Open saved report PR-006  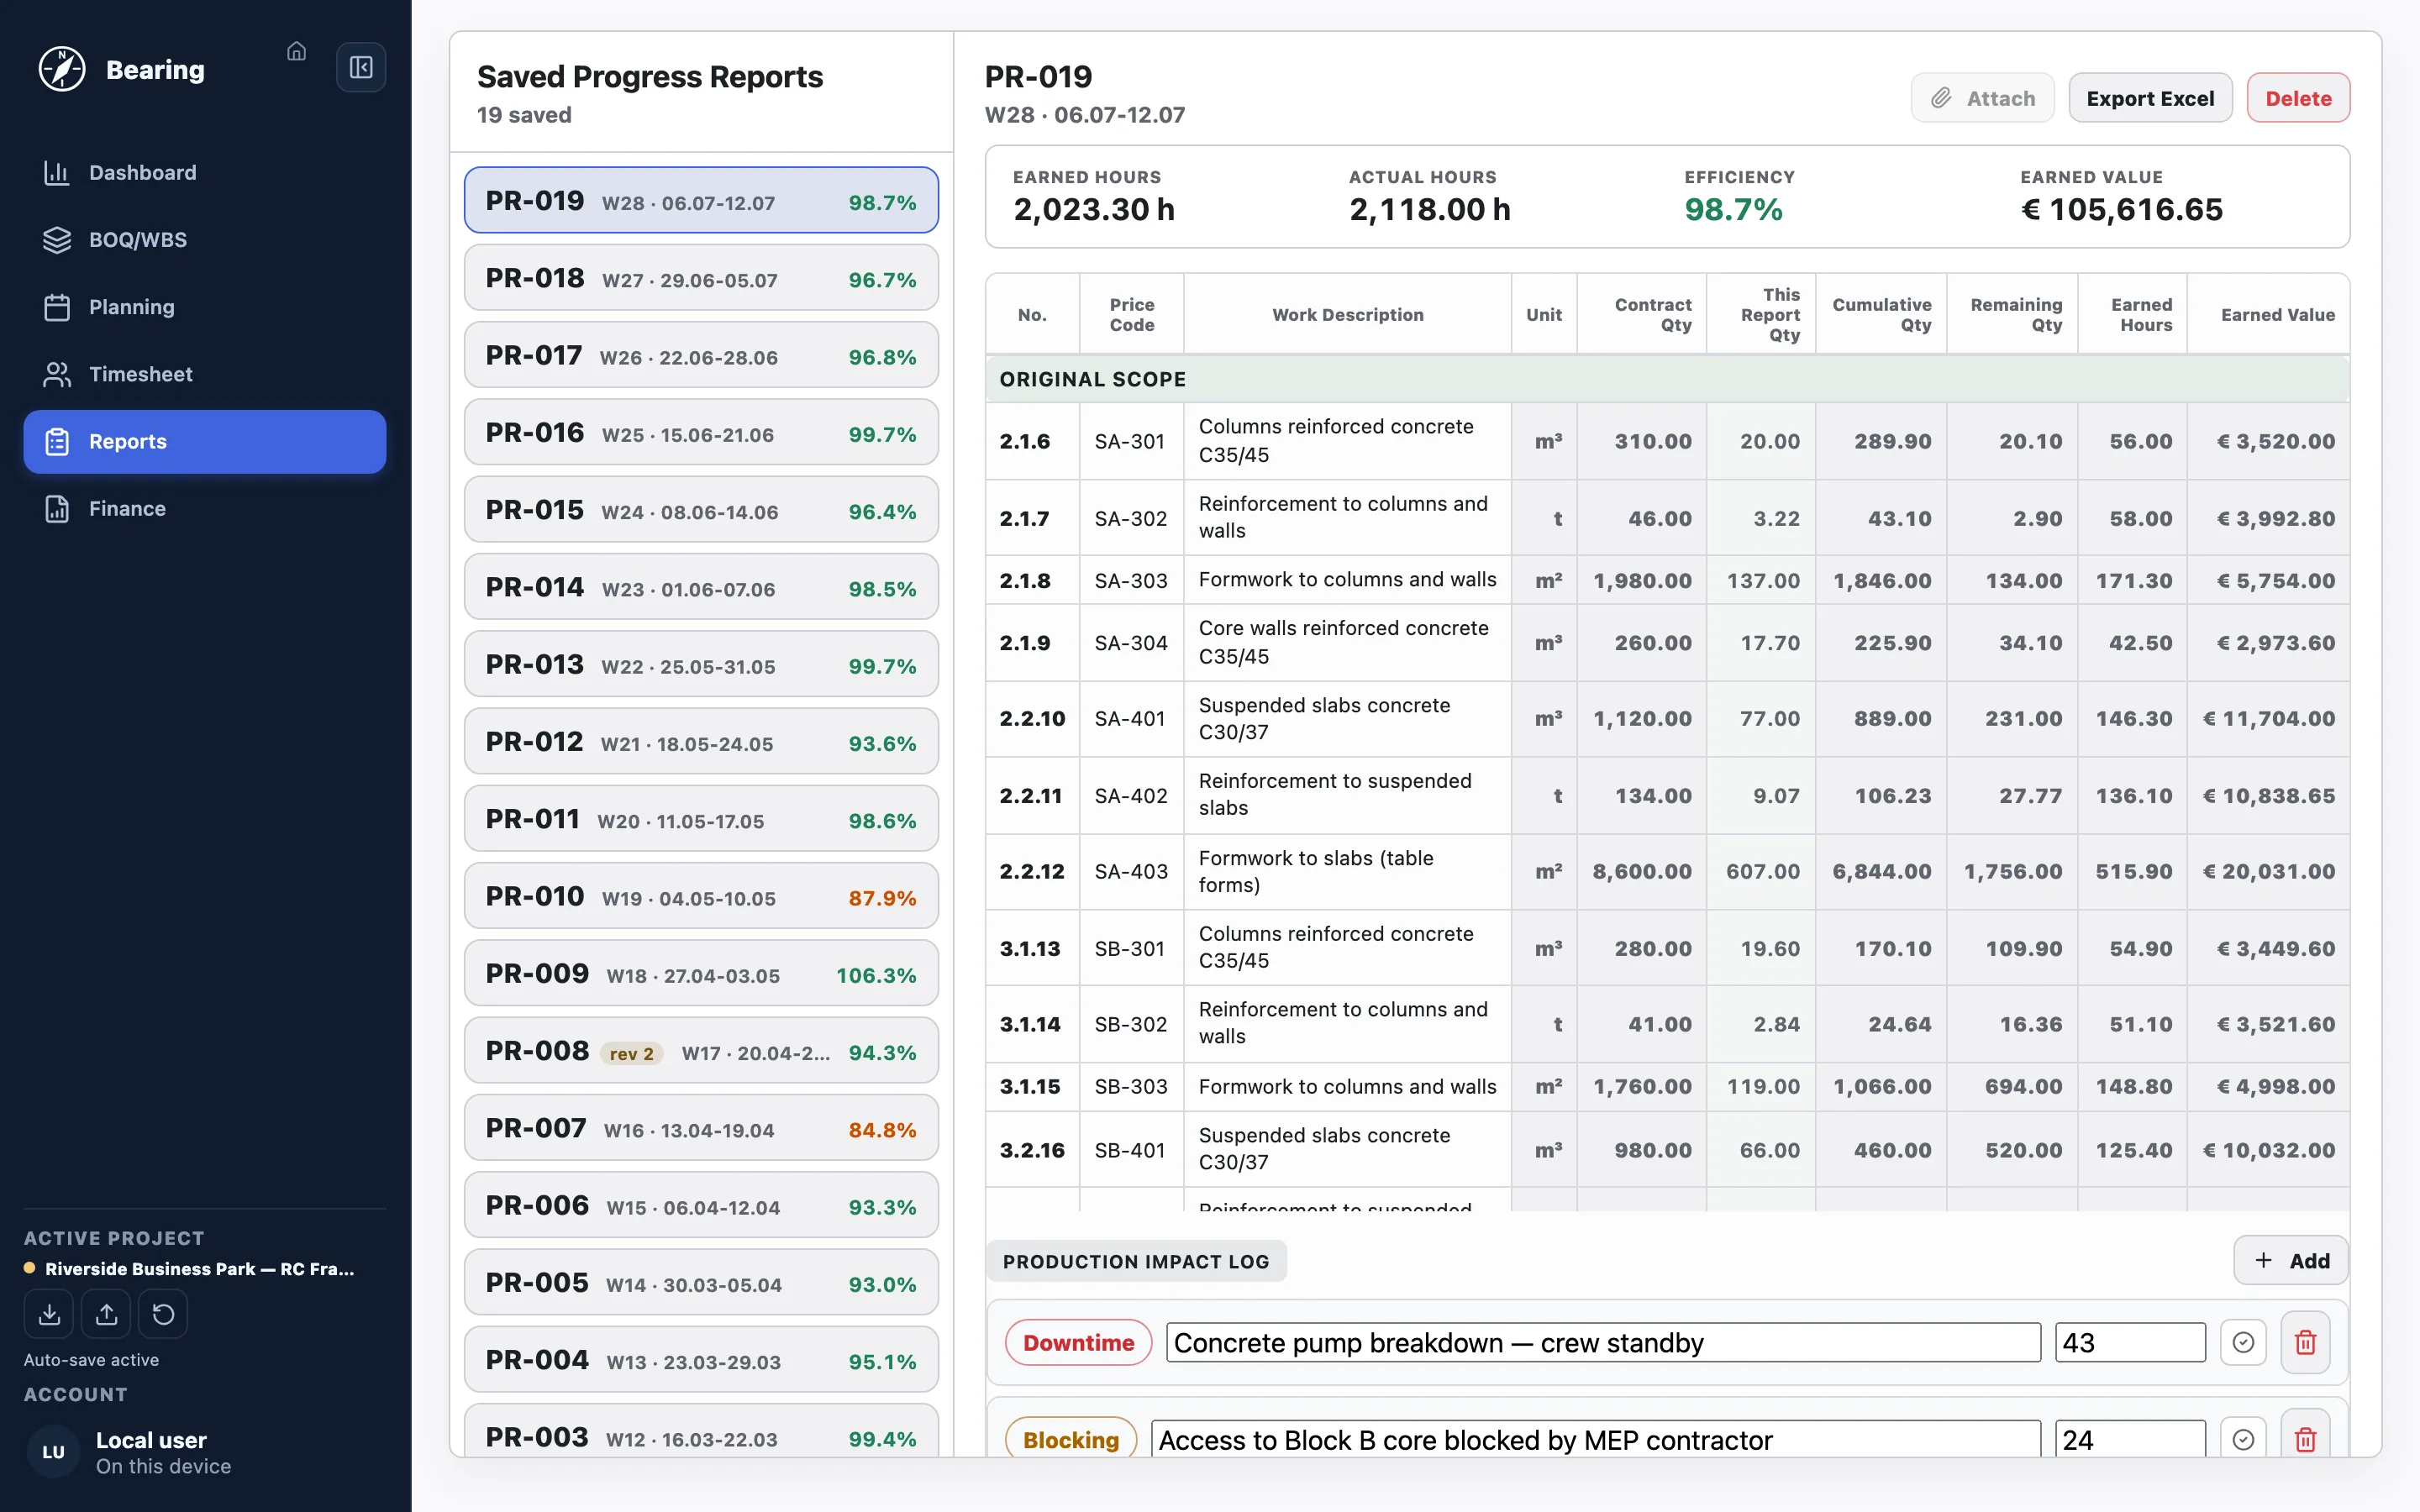click(x=701, y=1205)
